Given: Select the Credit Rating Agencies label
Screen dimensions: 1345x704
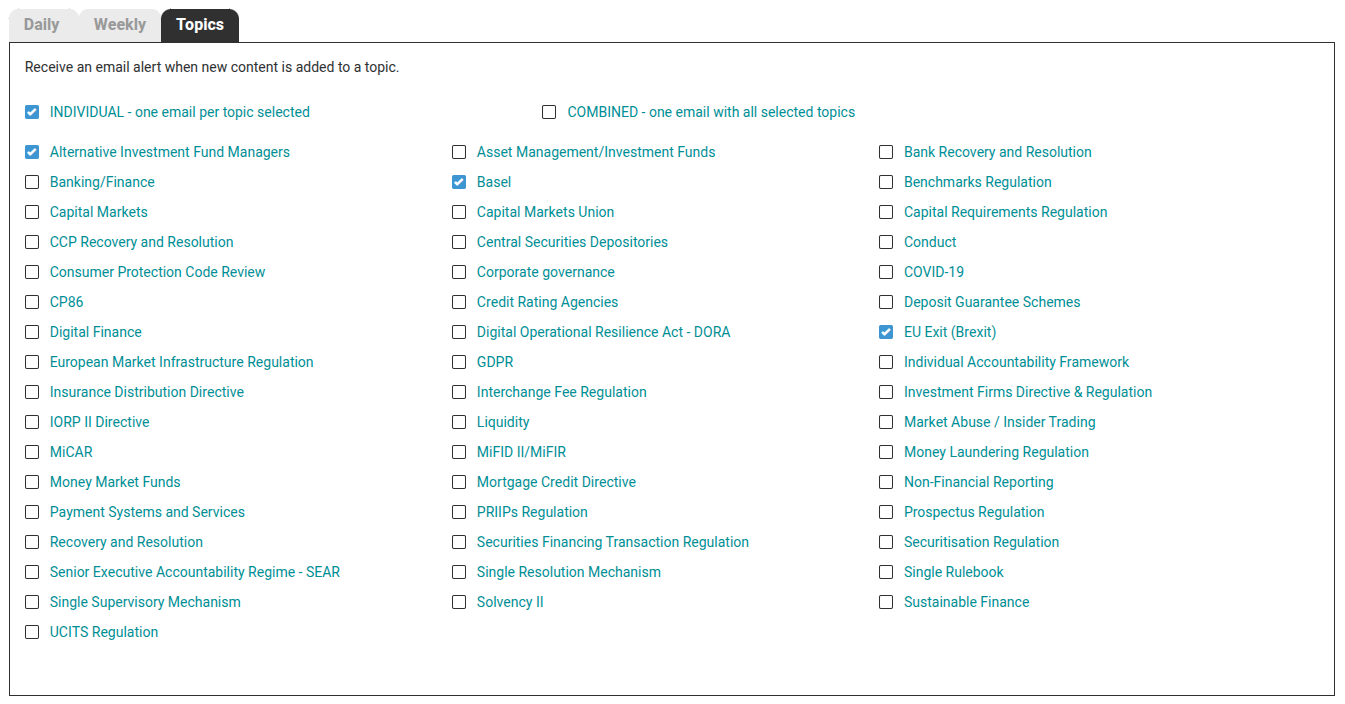Looking at the screenshot, I should (x=547, y=302).
